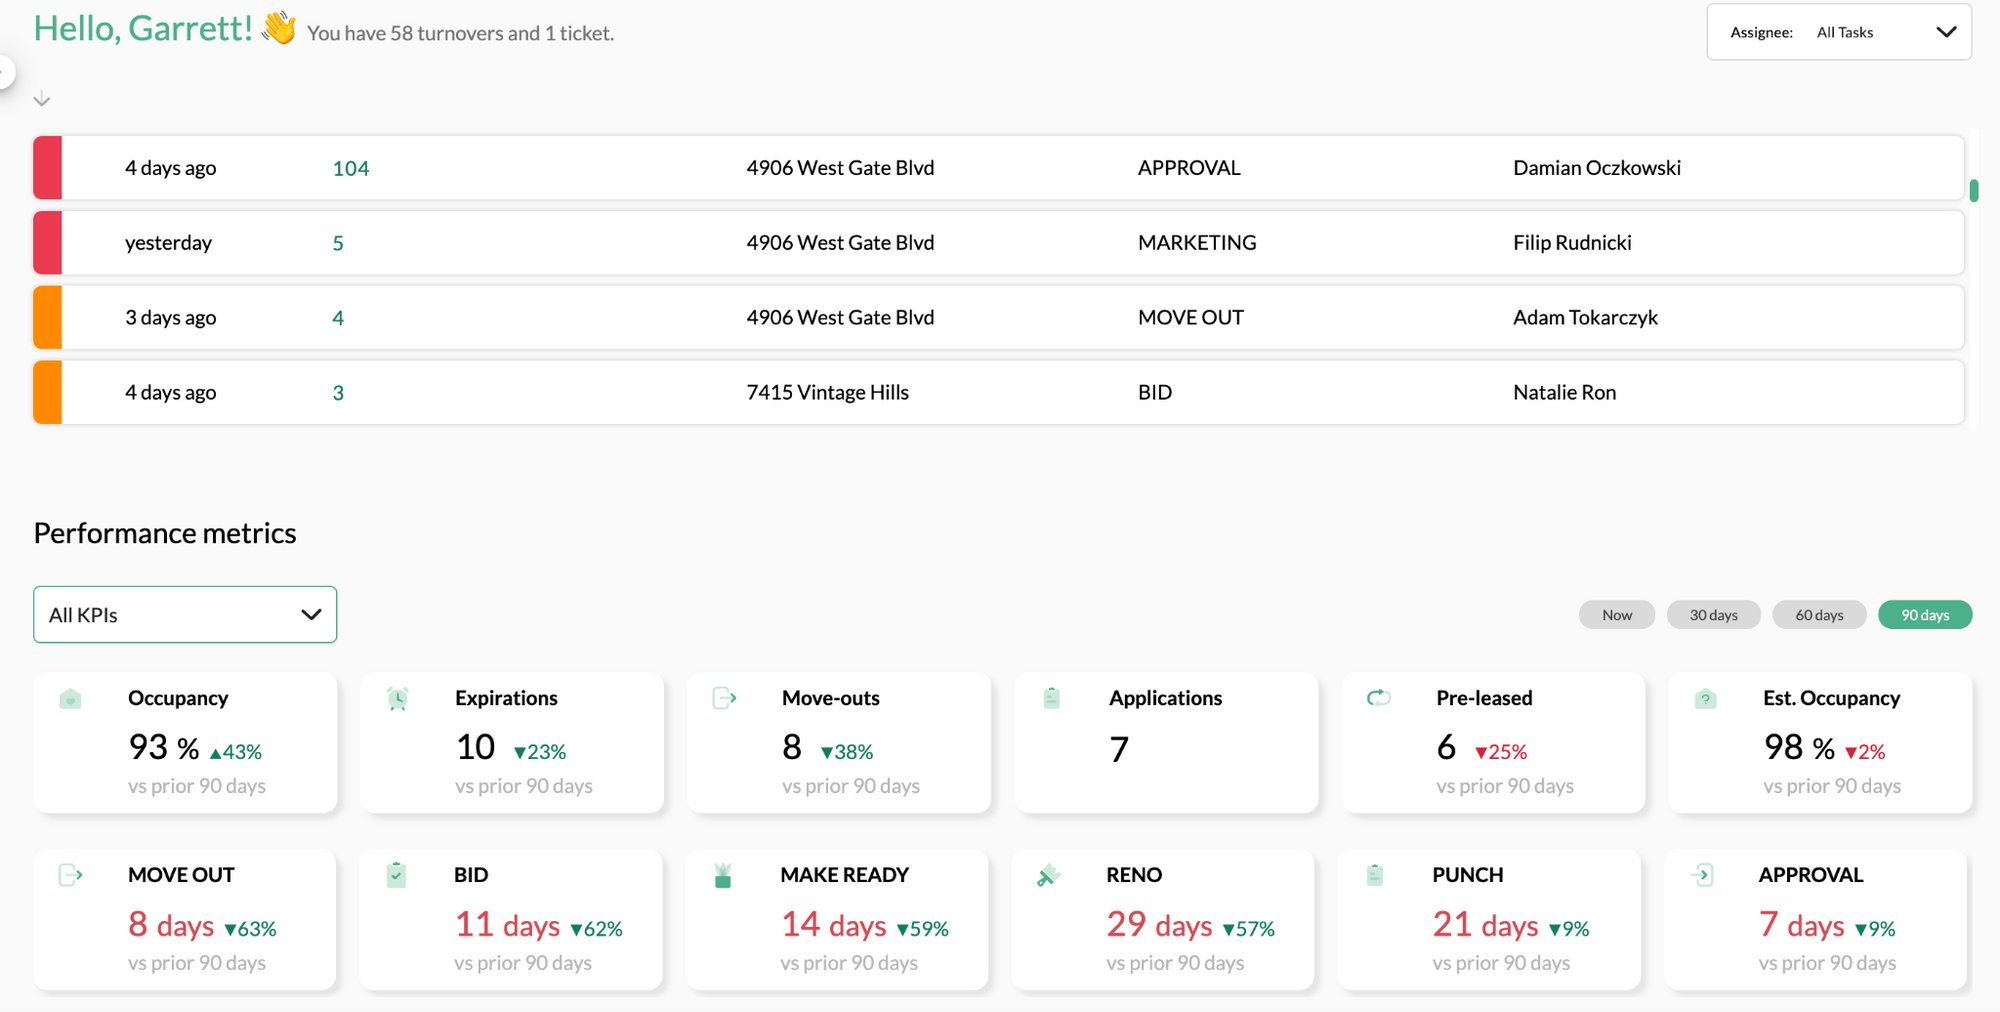Click the Occupancy house icon
Viewport: 2000px width, 1012px height.
coord(71,698)
